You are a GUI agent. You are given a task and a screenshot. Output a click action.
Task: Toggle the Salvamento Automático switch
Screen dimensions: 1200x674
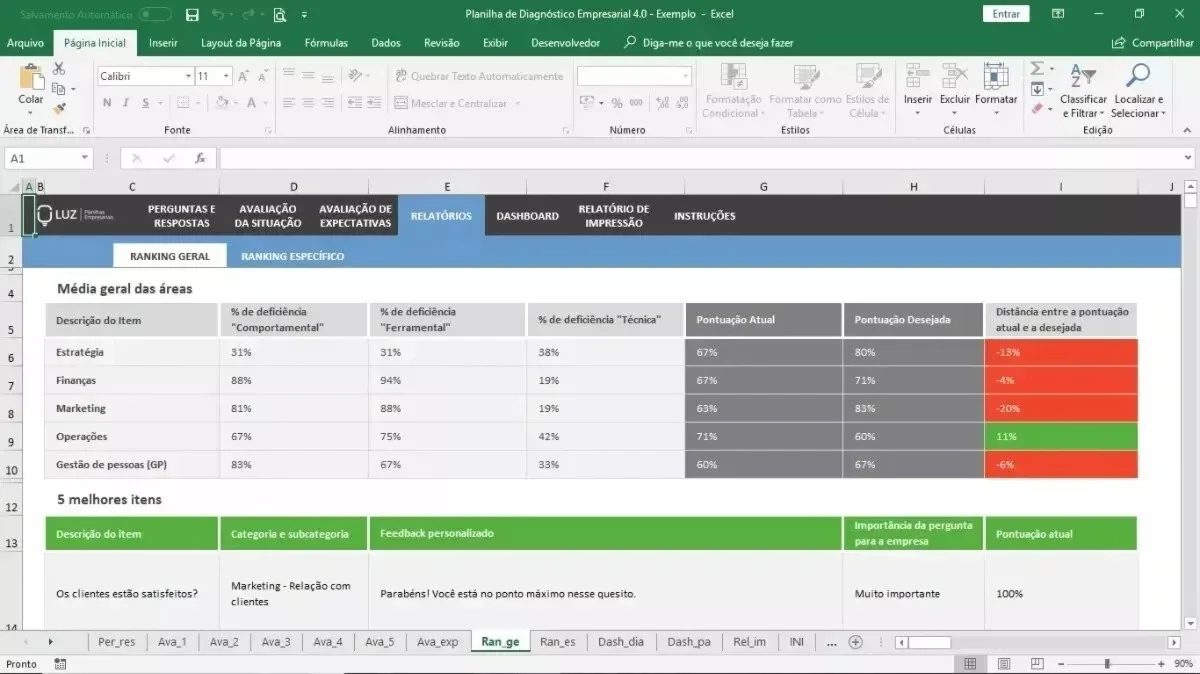155,14
